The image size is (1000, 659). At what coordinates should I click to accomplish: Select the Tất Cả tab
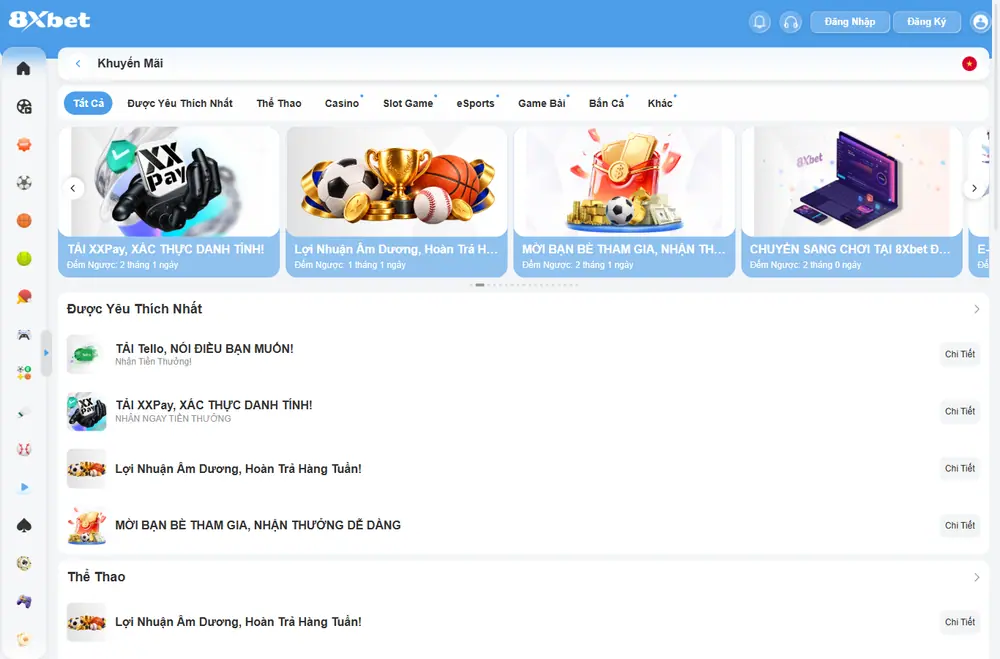click(x=88, y=103)
